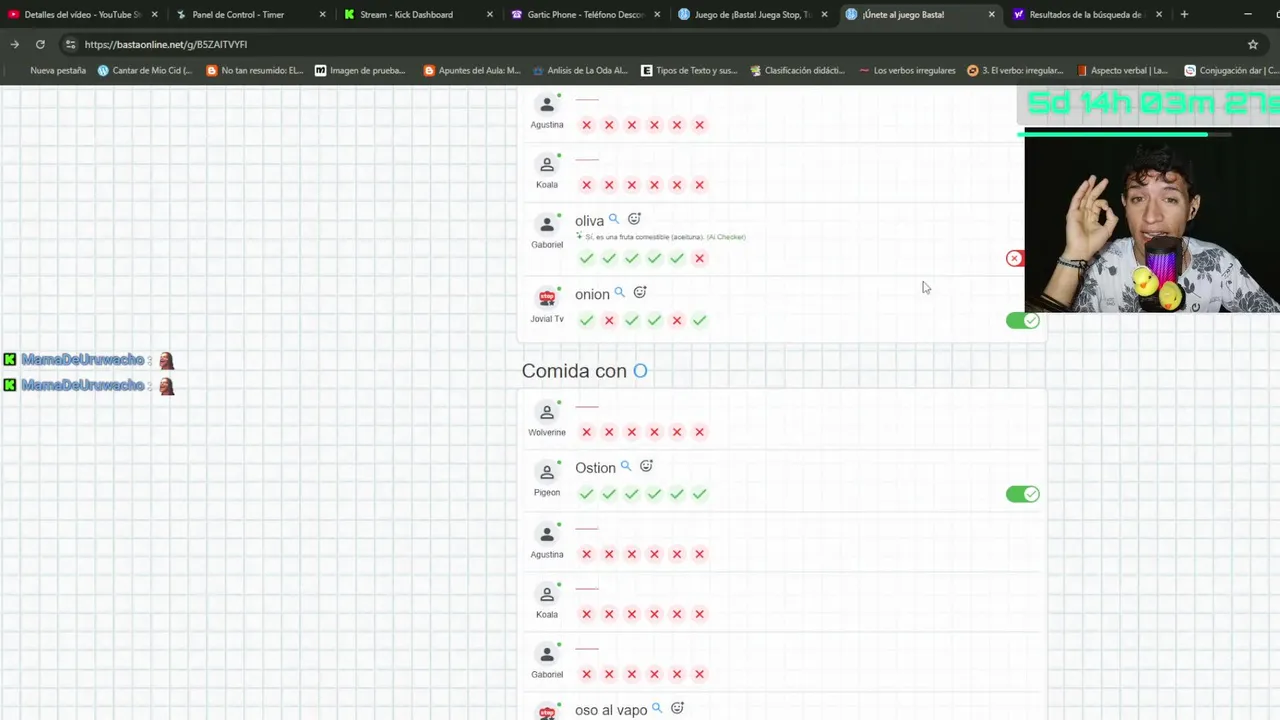
Task: Click the answer text 'oso al vapo'
Action: click(611, 710)
